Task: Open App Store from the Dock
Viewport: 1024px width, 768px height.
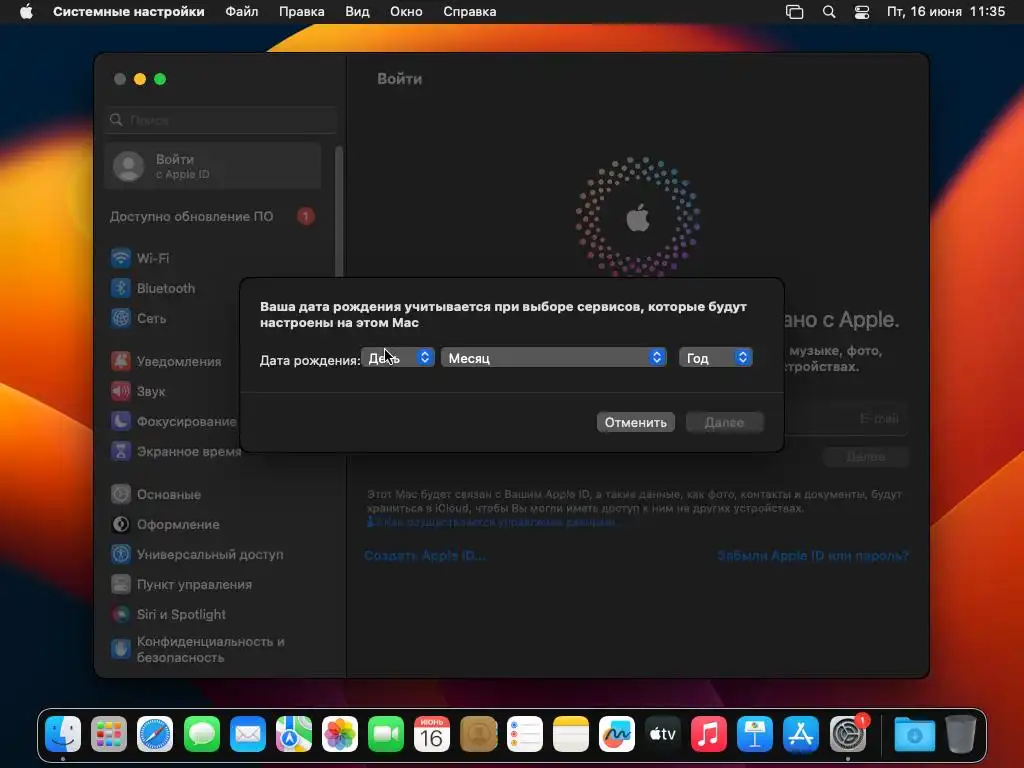Action: pos(801,734)
